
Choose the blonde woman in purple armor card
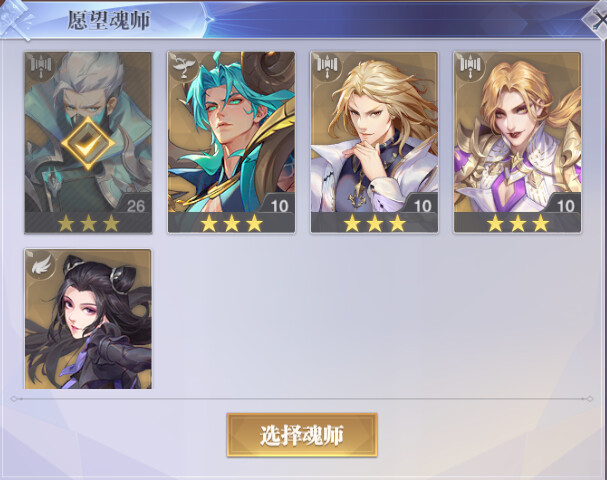[x=517, y=142]
